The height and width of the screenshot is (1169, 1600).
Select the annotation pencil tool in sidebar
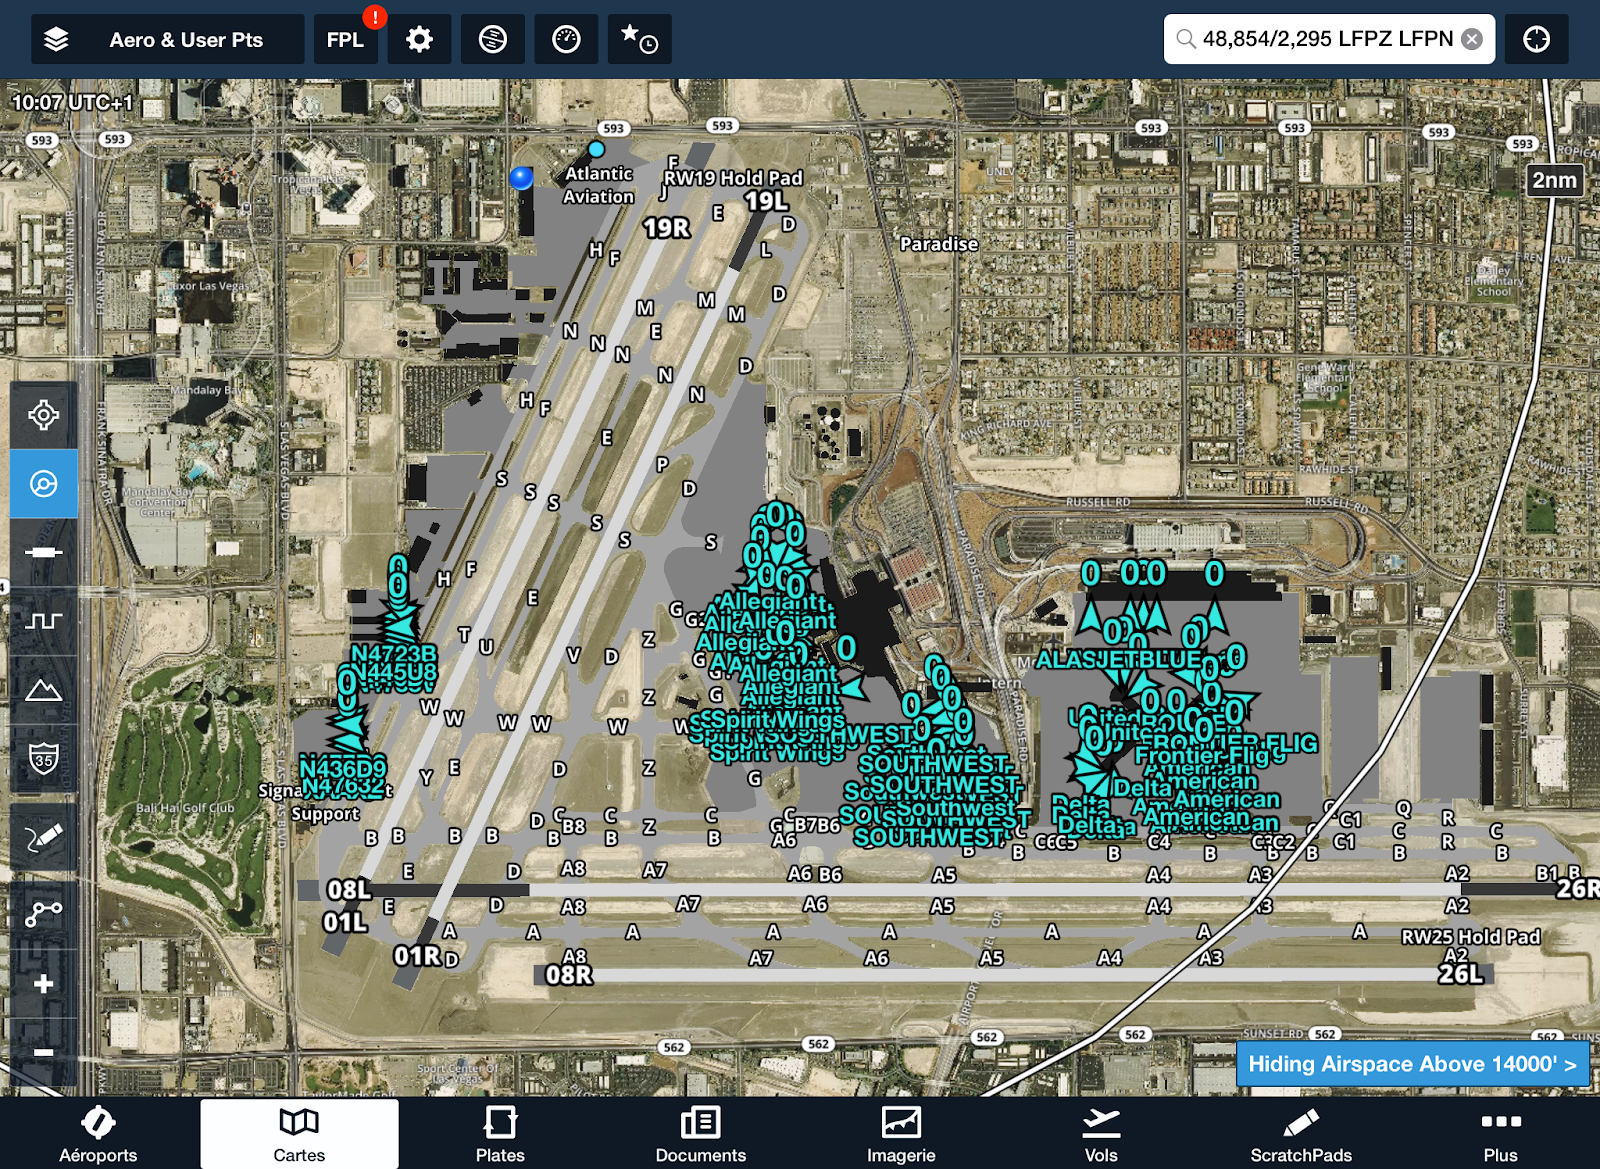click(43, 836)
